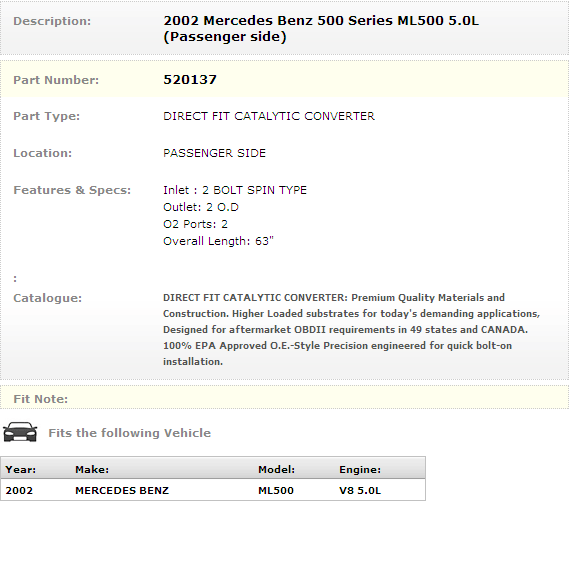The width and height of the screenshot is (570, 568).
Task: Select the V8 5.0L engine cell
Action: tap(360, 491)
